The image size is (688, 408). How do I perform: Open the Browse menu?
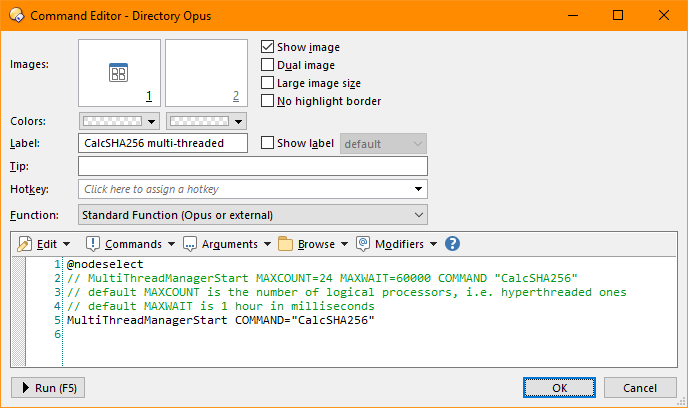click(x=316, y=244)
